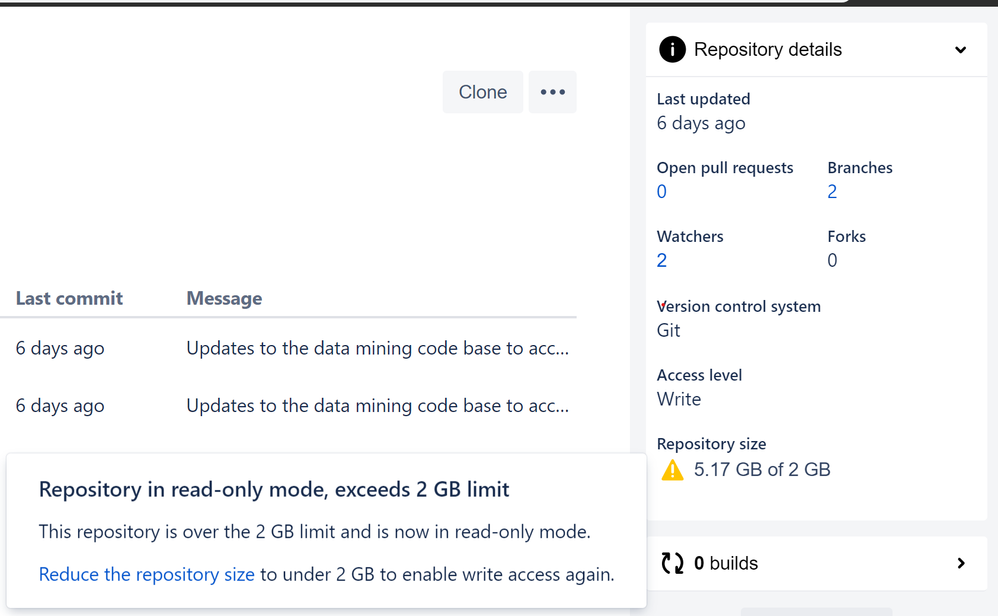Click the warning triangle next to repository size

pos(673,469)
